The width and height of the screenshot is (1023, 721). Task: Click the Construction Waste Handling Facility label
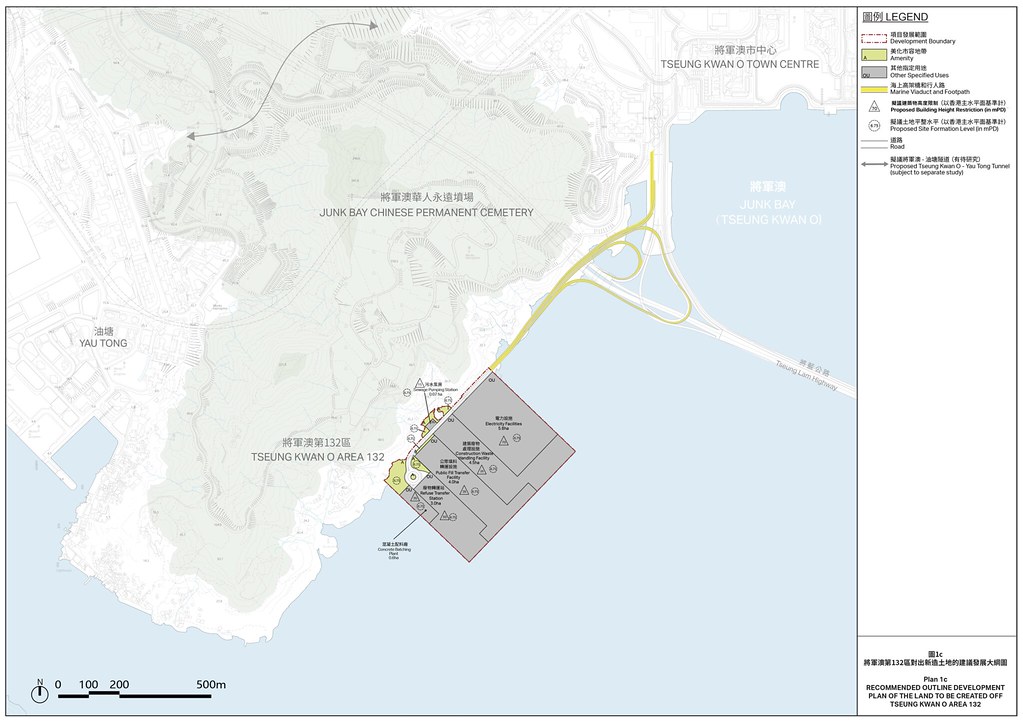[474, 456]
